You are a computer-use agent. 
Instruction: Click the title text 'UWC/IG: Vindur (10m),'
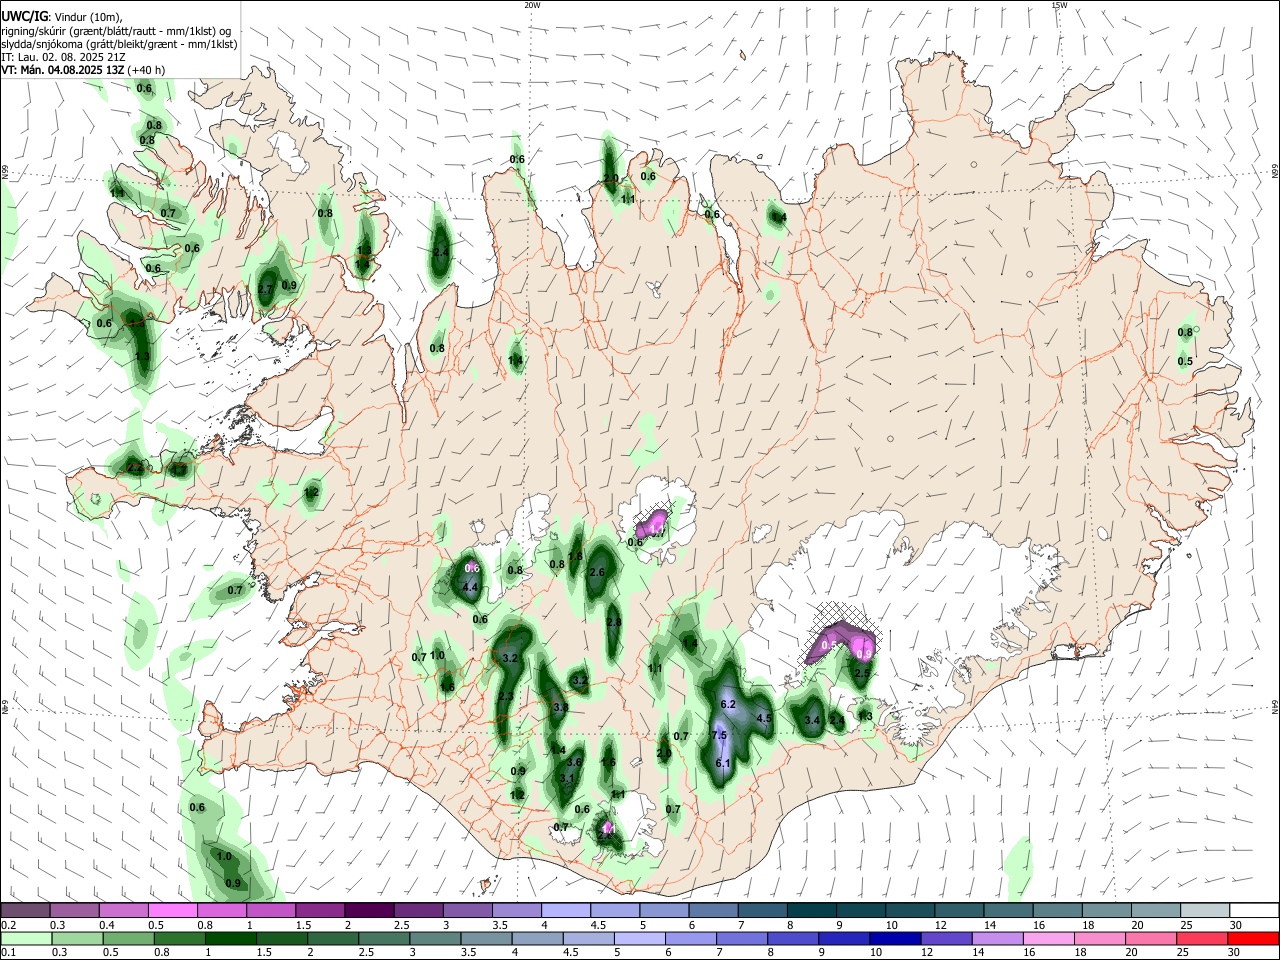click(x=60, y=17)
